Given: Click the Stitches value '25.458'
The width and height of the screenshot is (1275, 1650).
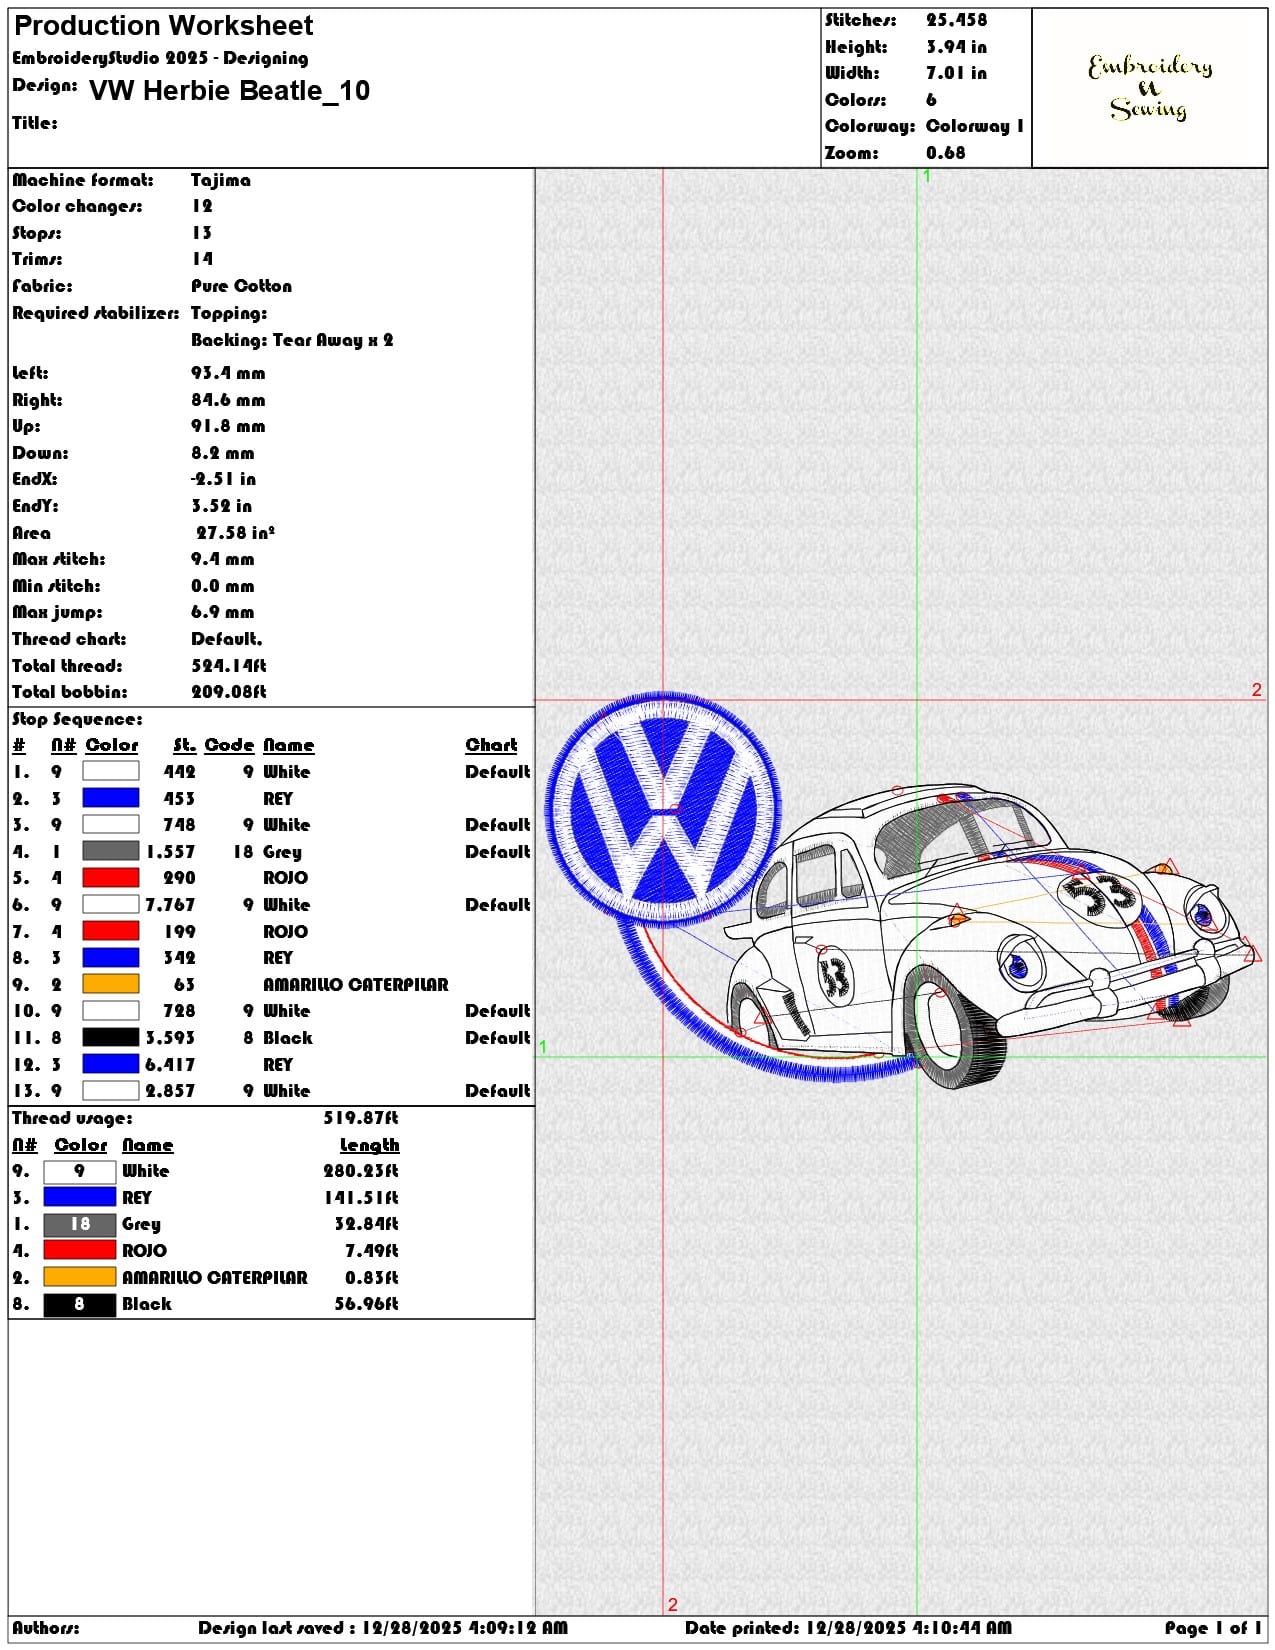Looking at the screenshot, I should pyautogui.click(x=956, y=20).
